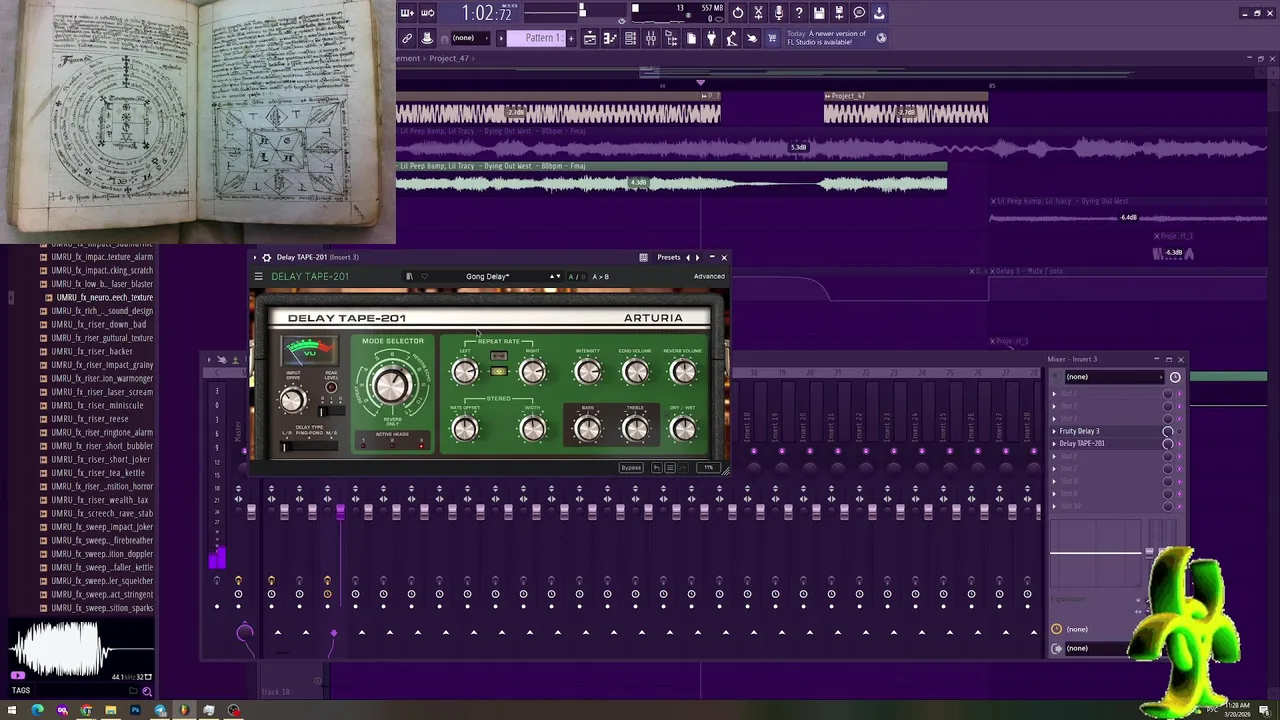Open the FL Studio piano roll view
Screen dimensions: 1280x720
[610, 38]
